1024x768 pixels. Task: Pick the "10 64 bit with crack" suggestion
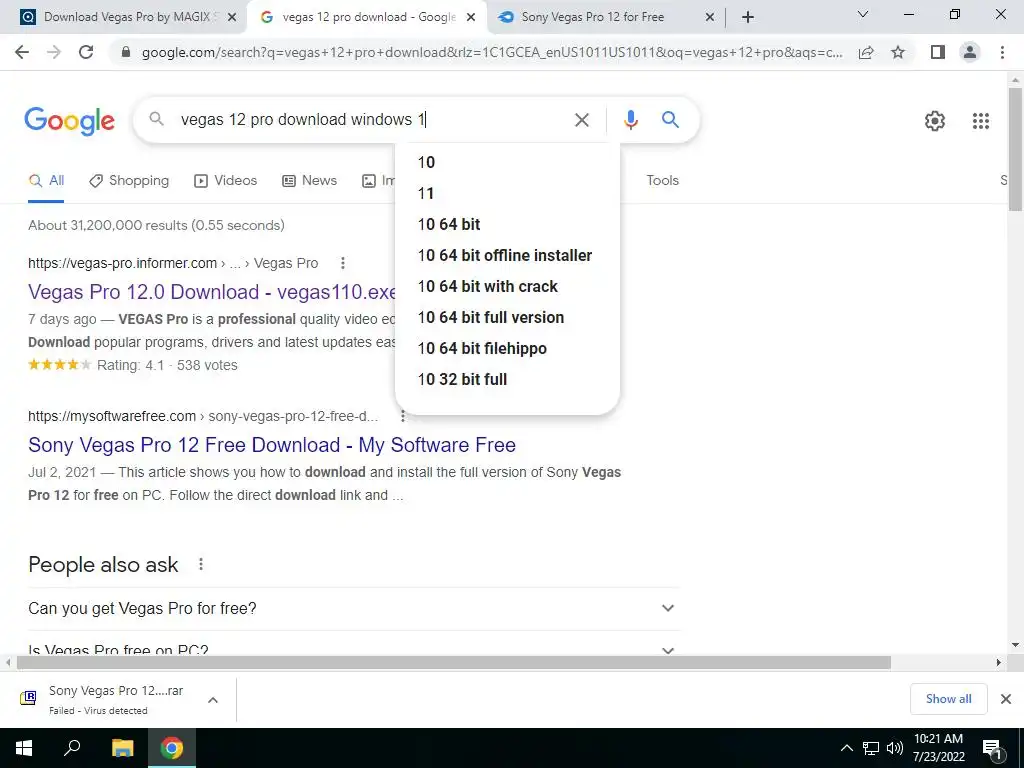507,287
